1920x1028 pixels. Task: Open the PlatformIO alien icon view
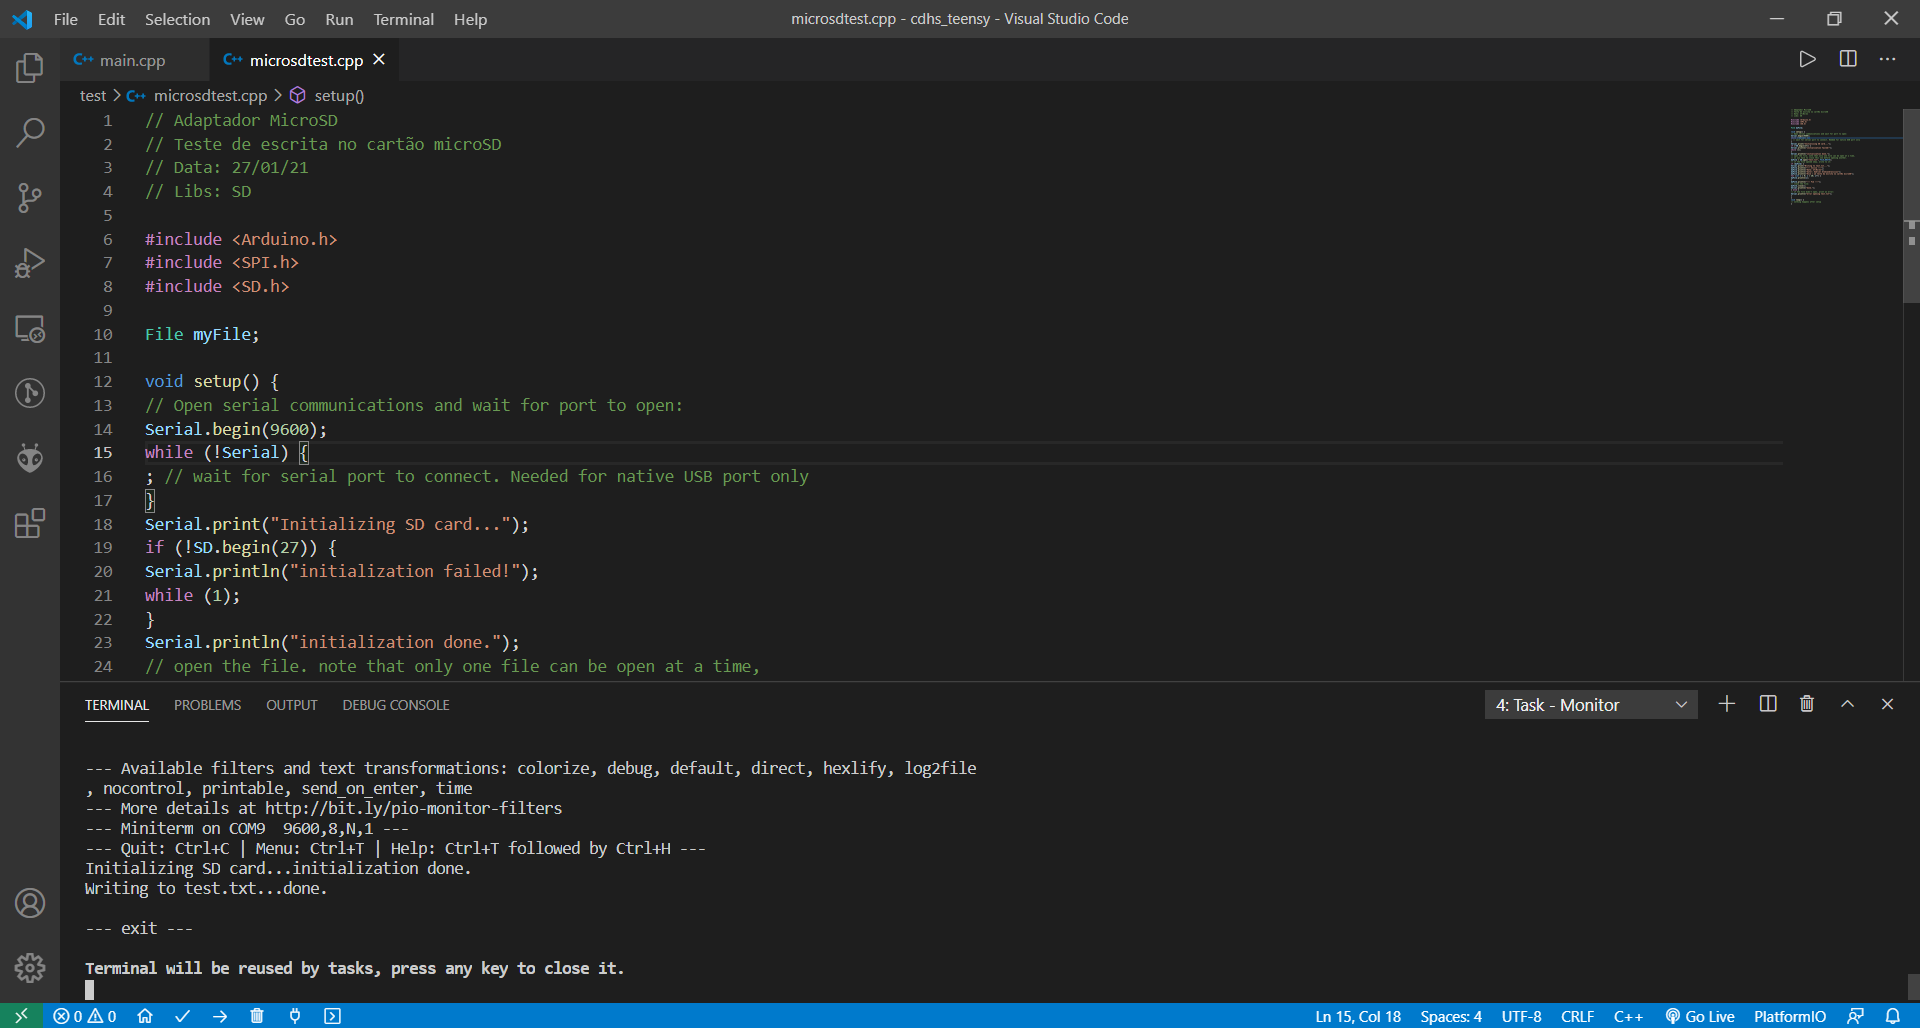(30, 458)
